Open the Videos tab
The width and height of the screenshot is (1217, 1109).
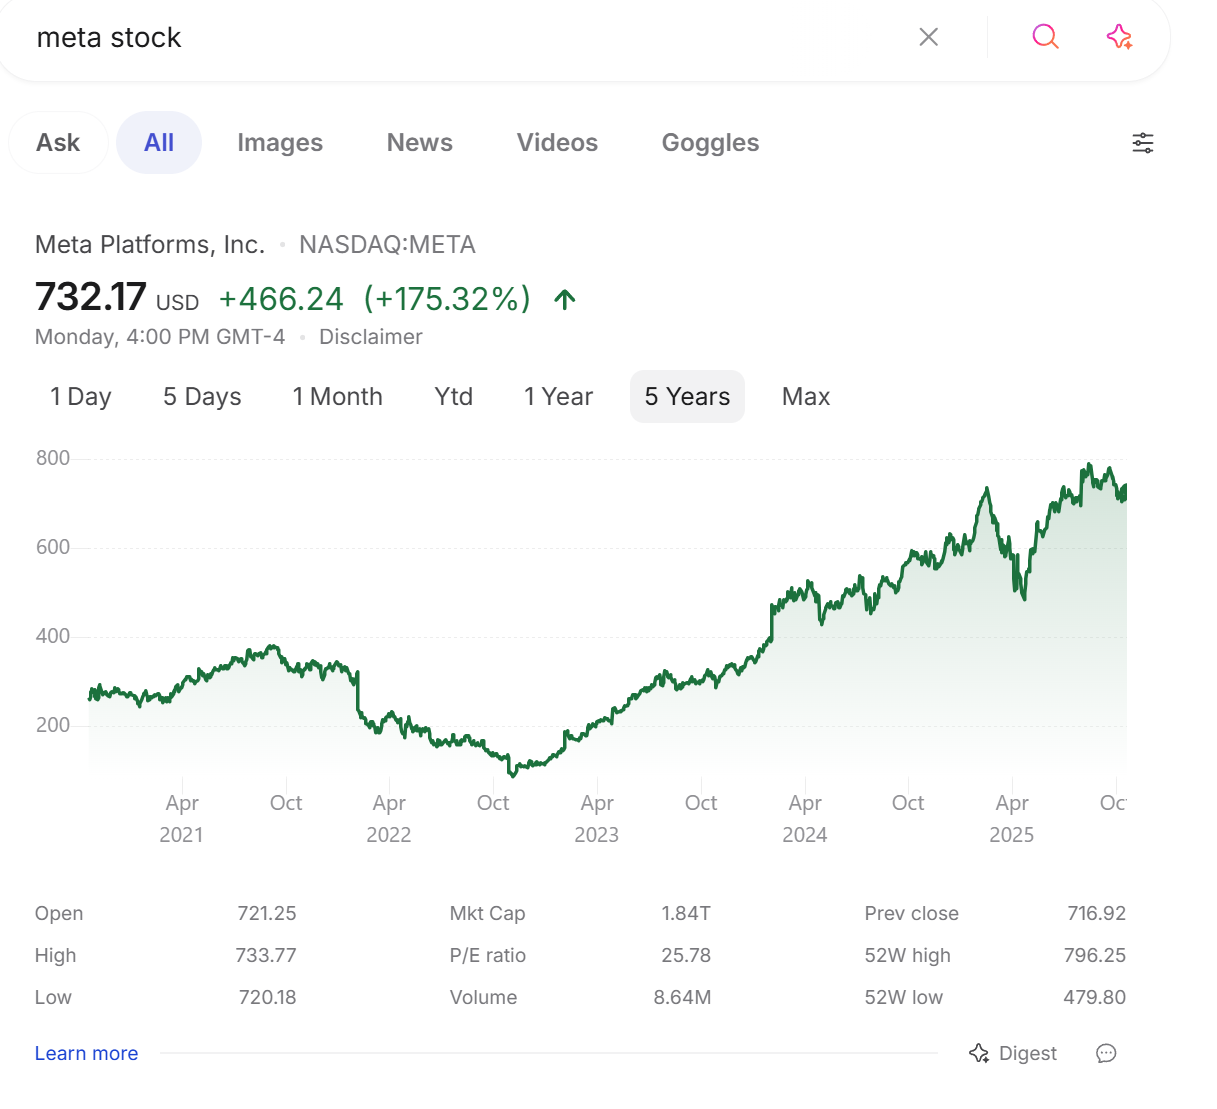click(557, 143)
